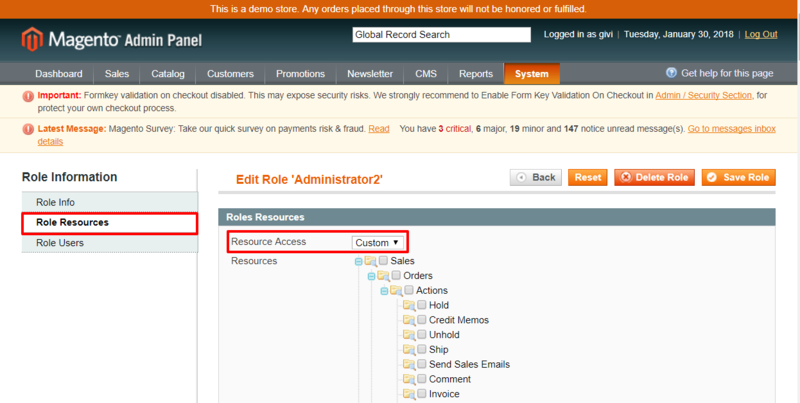Check the Orders resource checkbox
Viewport: 800px width, 403px height.
point(396,275)
